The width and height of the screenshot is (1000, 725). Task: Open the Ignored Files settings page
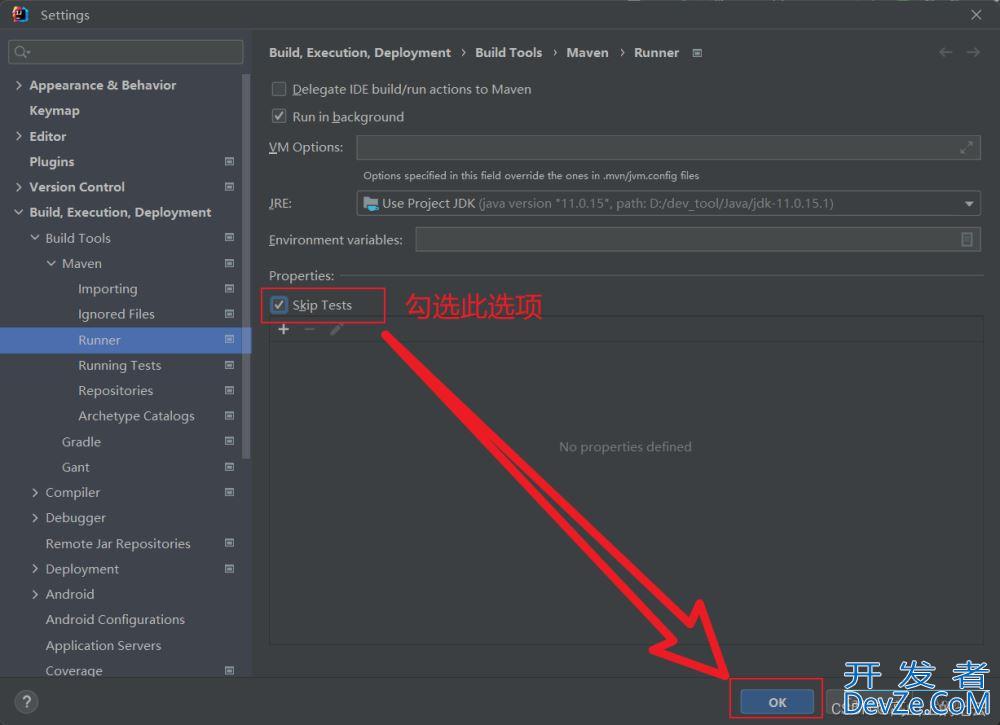click(x=116, y=314)
